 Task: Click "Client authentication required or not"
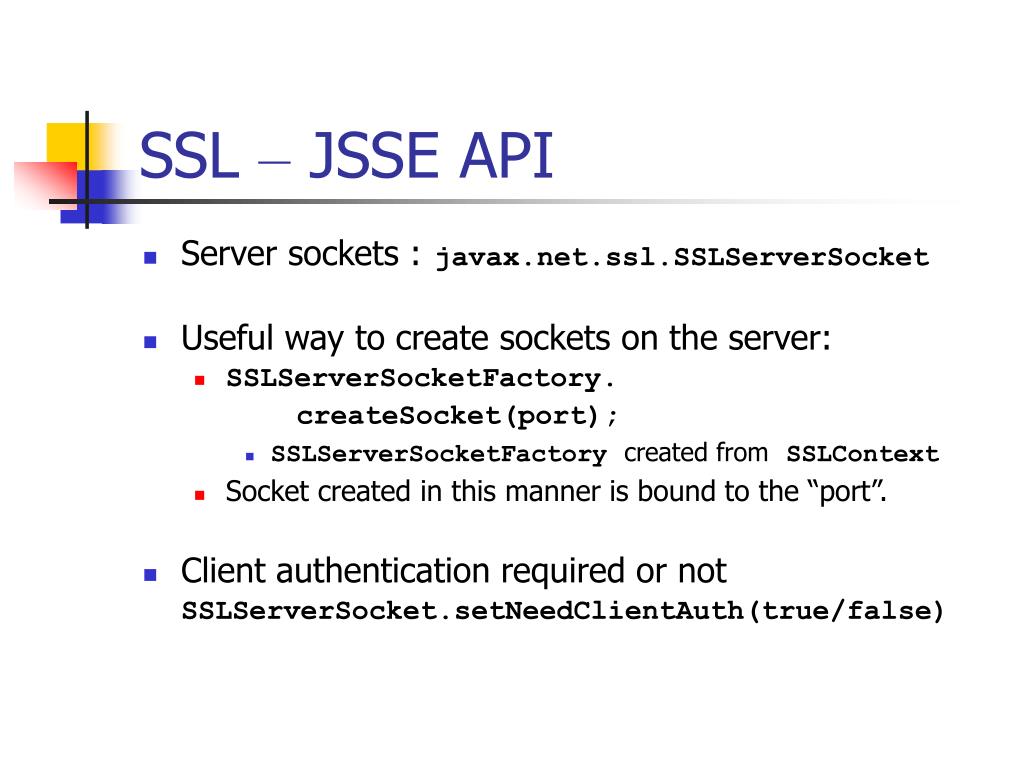(x=453, y=571)
